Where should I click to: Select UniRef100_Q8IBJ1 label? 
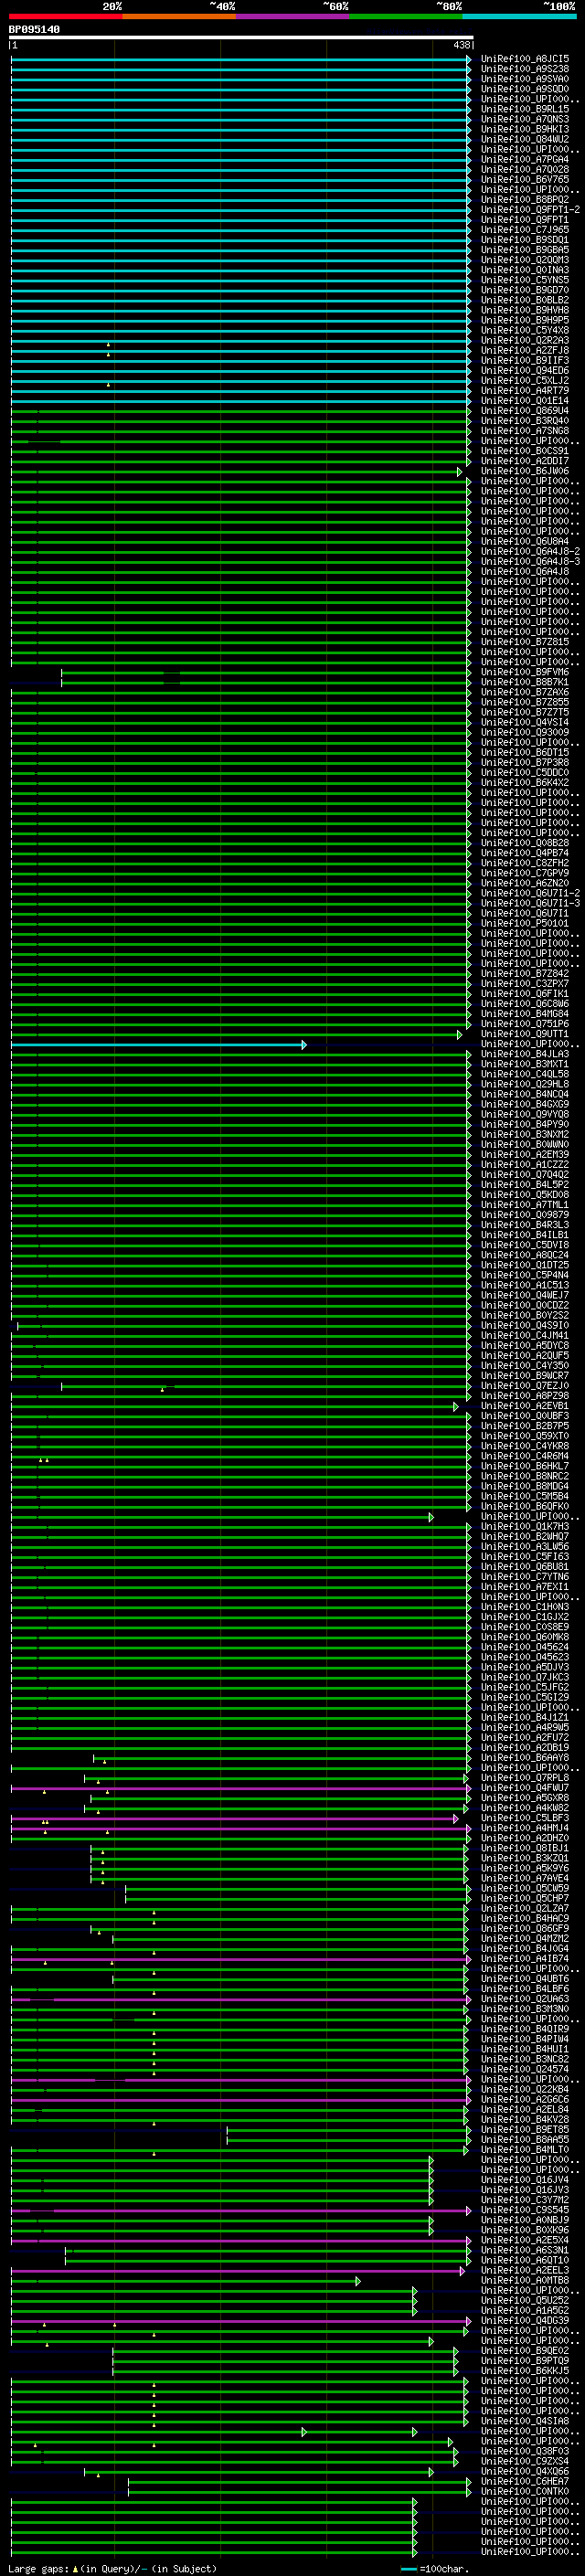pyautogui.click(x=525, y=1848)
